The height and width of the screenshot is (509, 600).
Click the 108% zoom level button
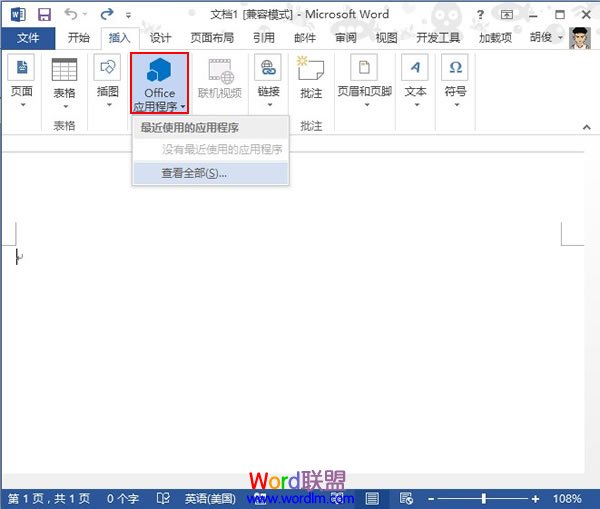[567, 498]
